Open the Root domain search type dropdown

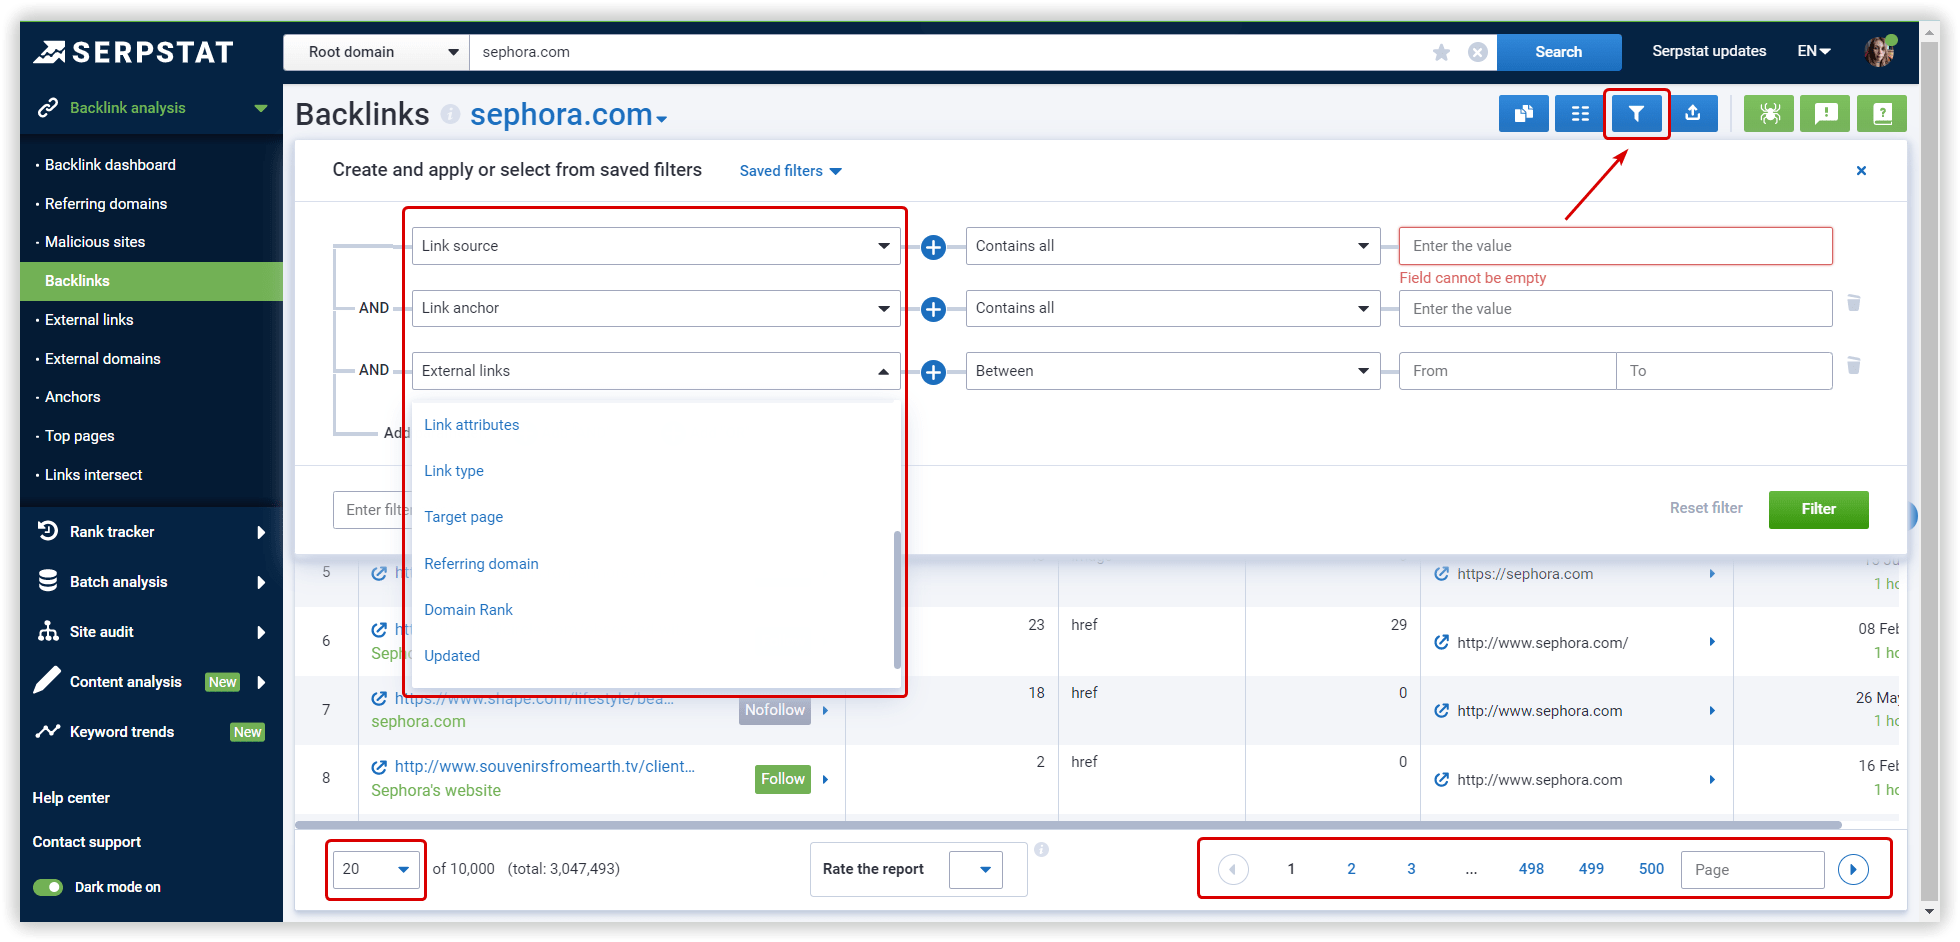click(376, 51)
